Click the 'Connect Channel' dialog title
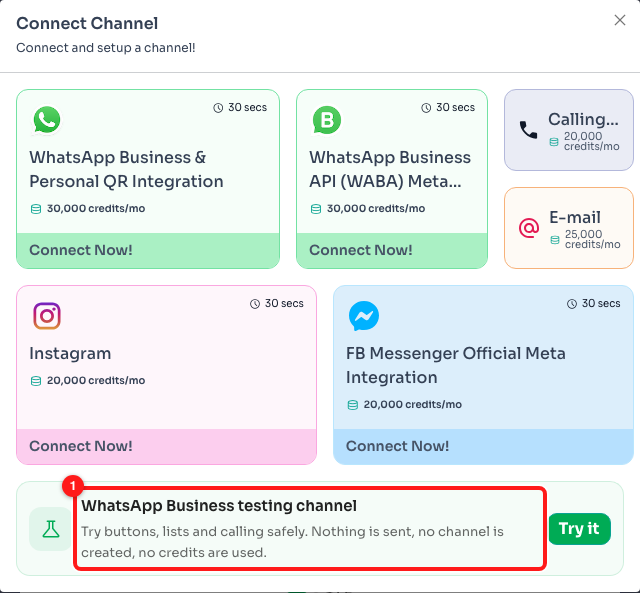Image resolution: width=640 pixels, height=593 pixels. (87, 23)
